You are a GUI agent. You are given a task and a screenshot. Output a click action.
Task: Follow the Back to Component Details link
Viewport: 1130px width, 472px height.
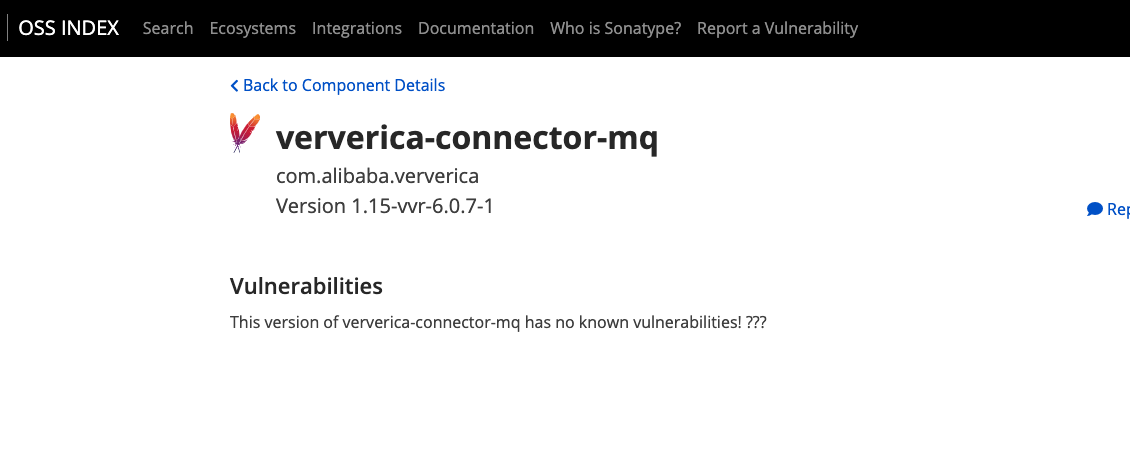click(344, 86)
